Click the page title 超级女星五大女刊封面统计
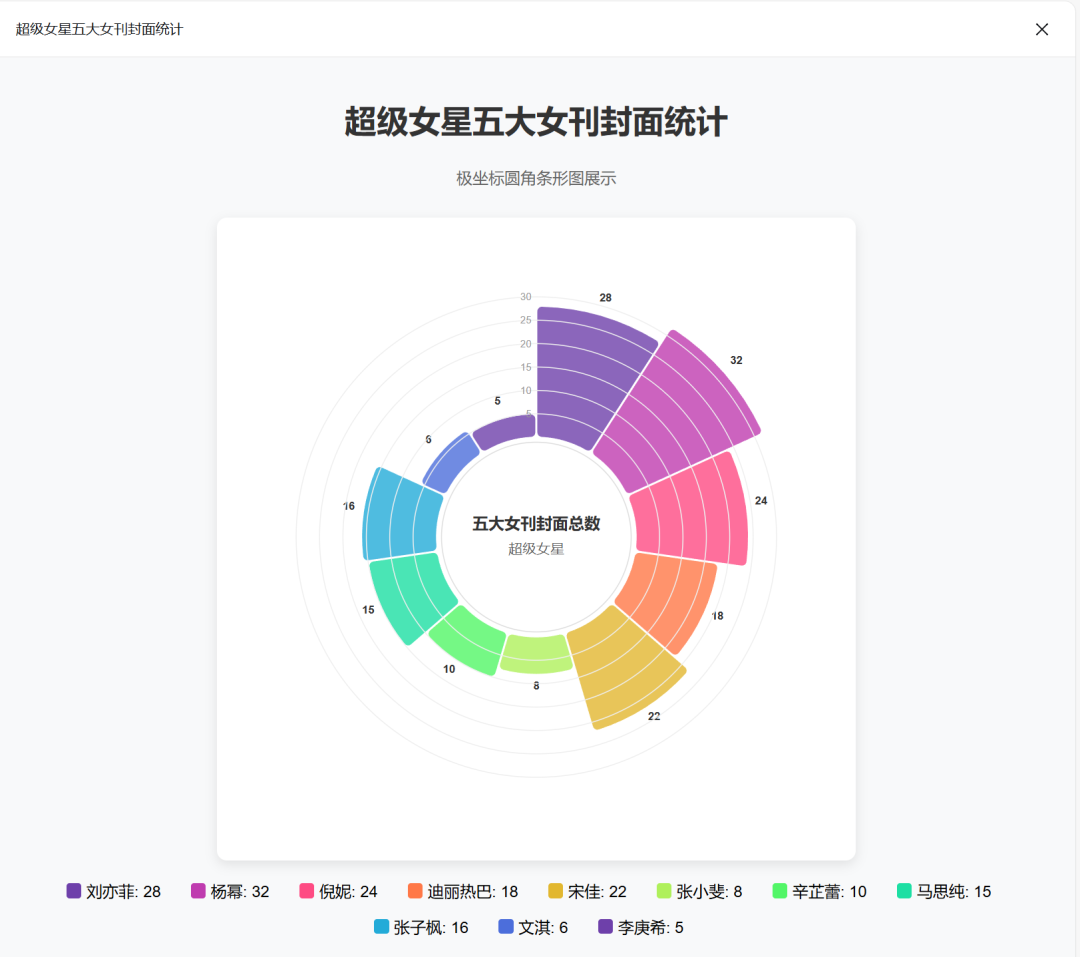Image resolution: width=1080 pixels, height=957 pixels. point(537,122)
